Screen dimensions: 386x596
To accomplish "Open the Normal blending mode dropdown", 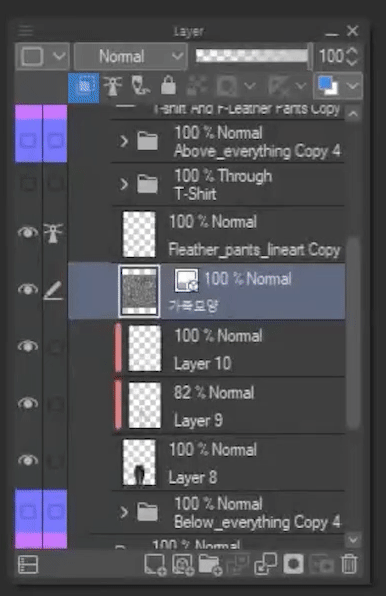I will click(x=131, y=57).
